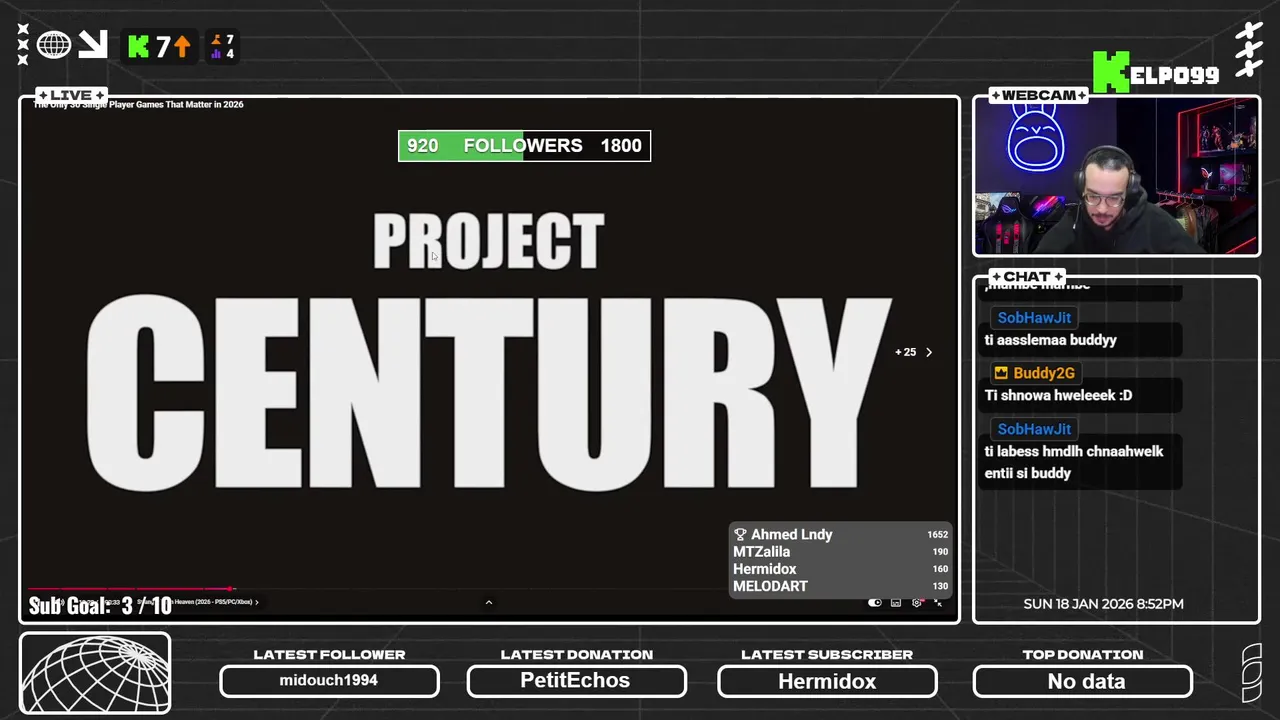Click the top donation 'No data' box
The width and height of the screenshot is (1280, 720).
point(1083,681)
